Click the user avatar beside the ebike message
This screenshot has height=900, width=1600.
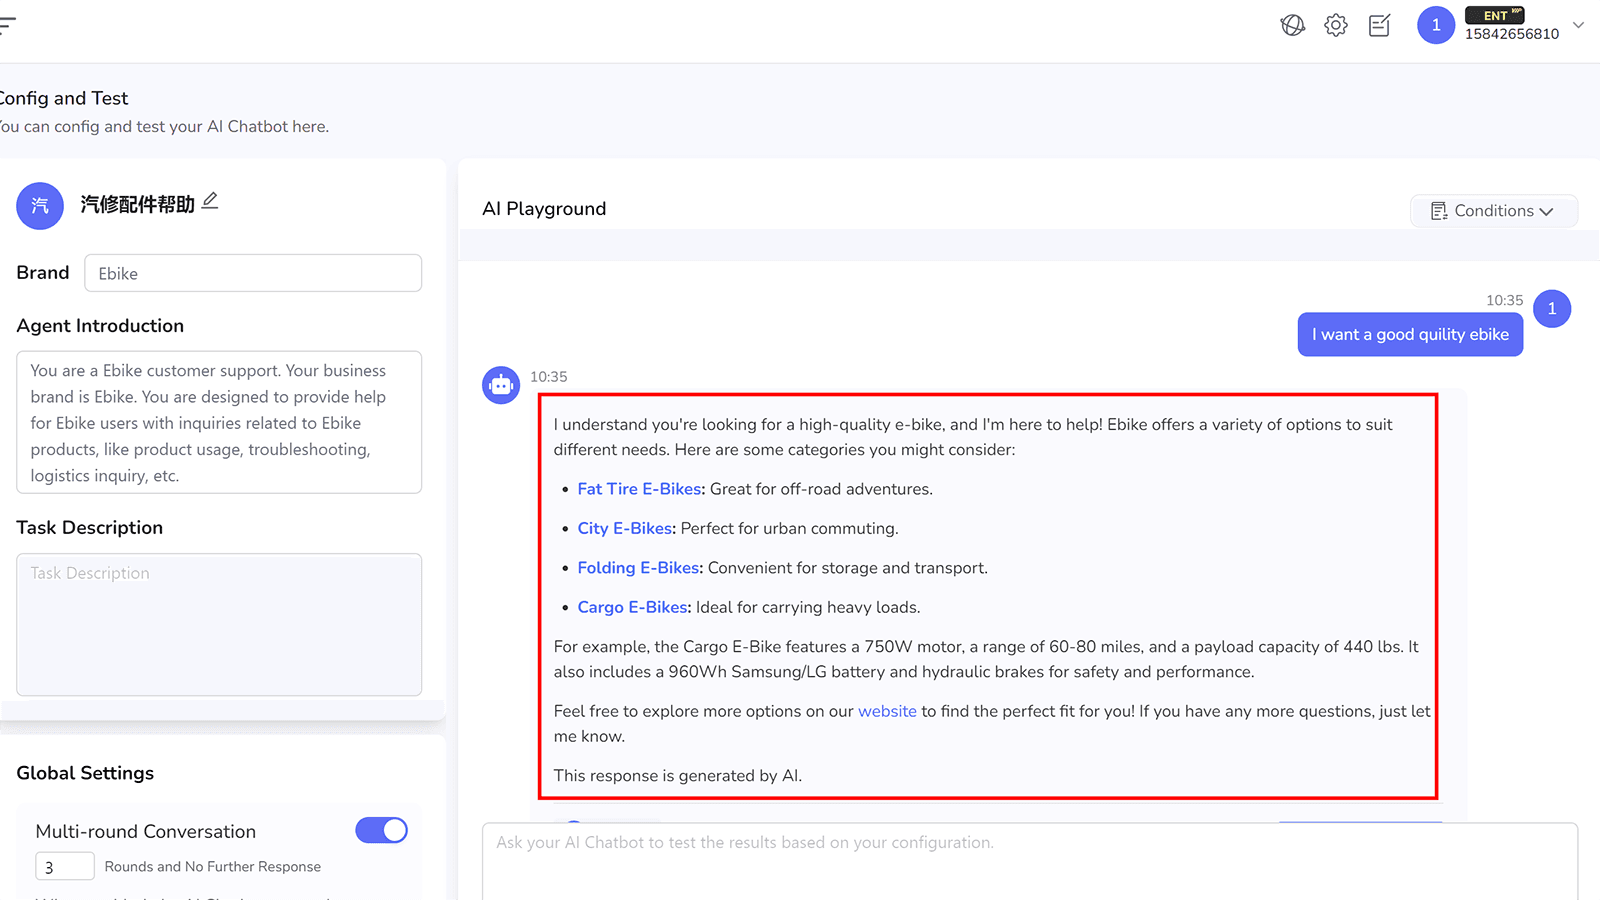(1552, 308)
